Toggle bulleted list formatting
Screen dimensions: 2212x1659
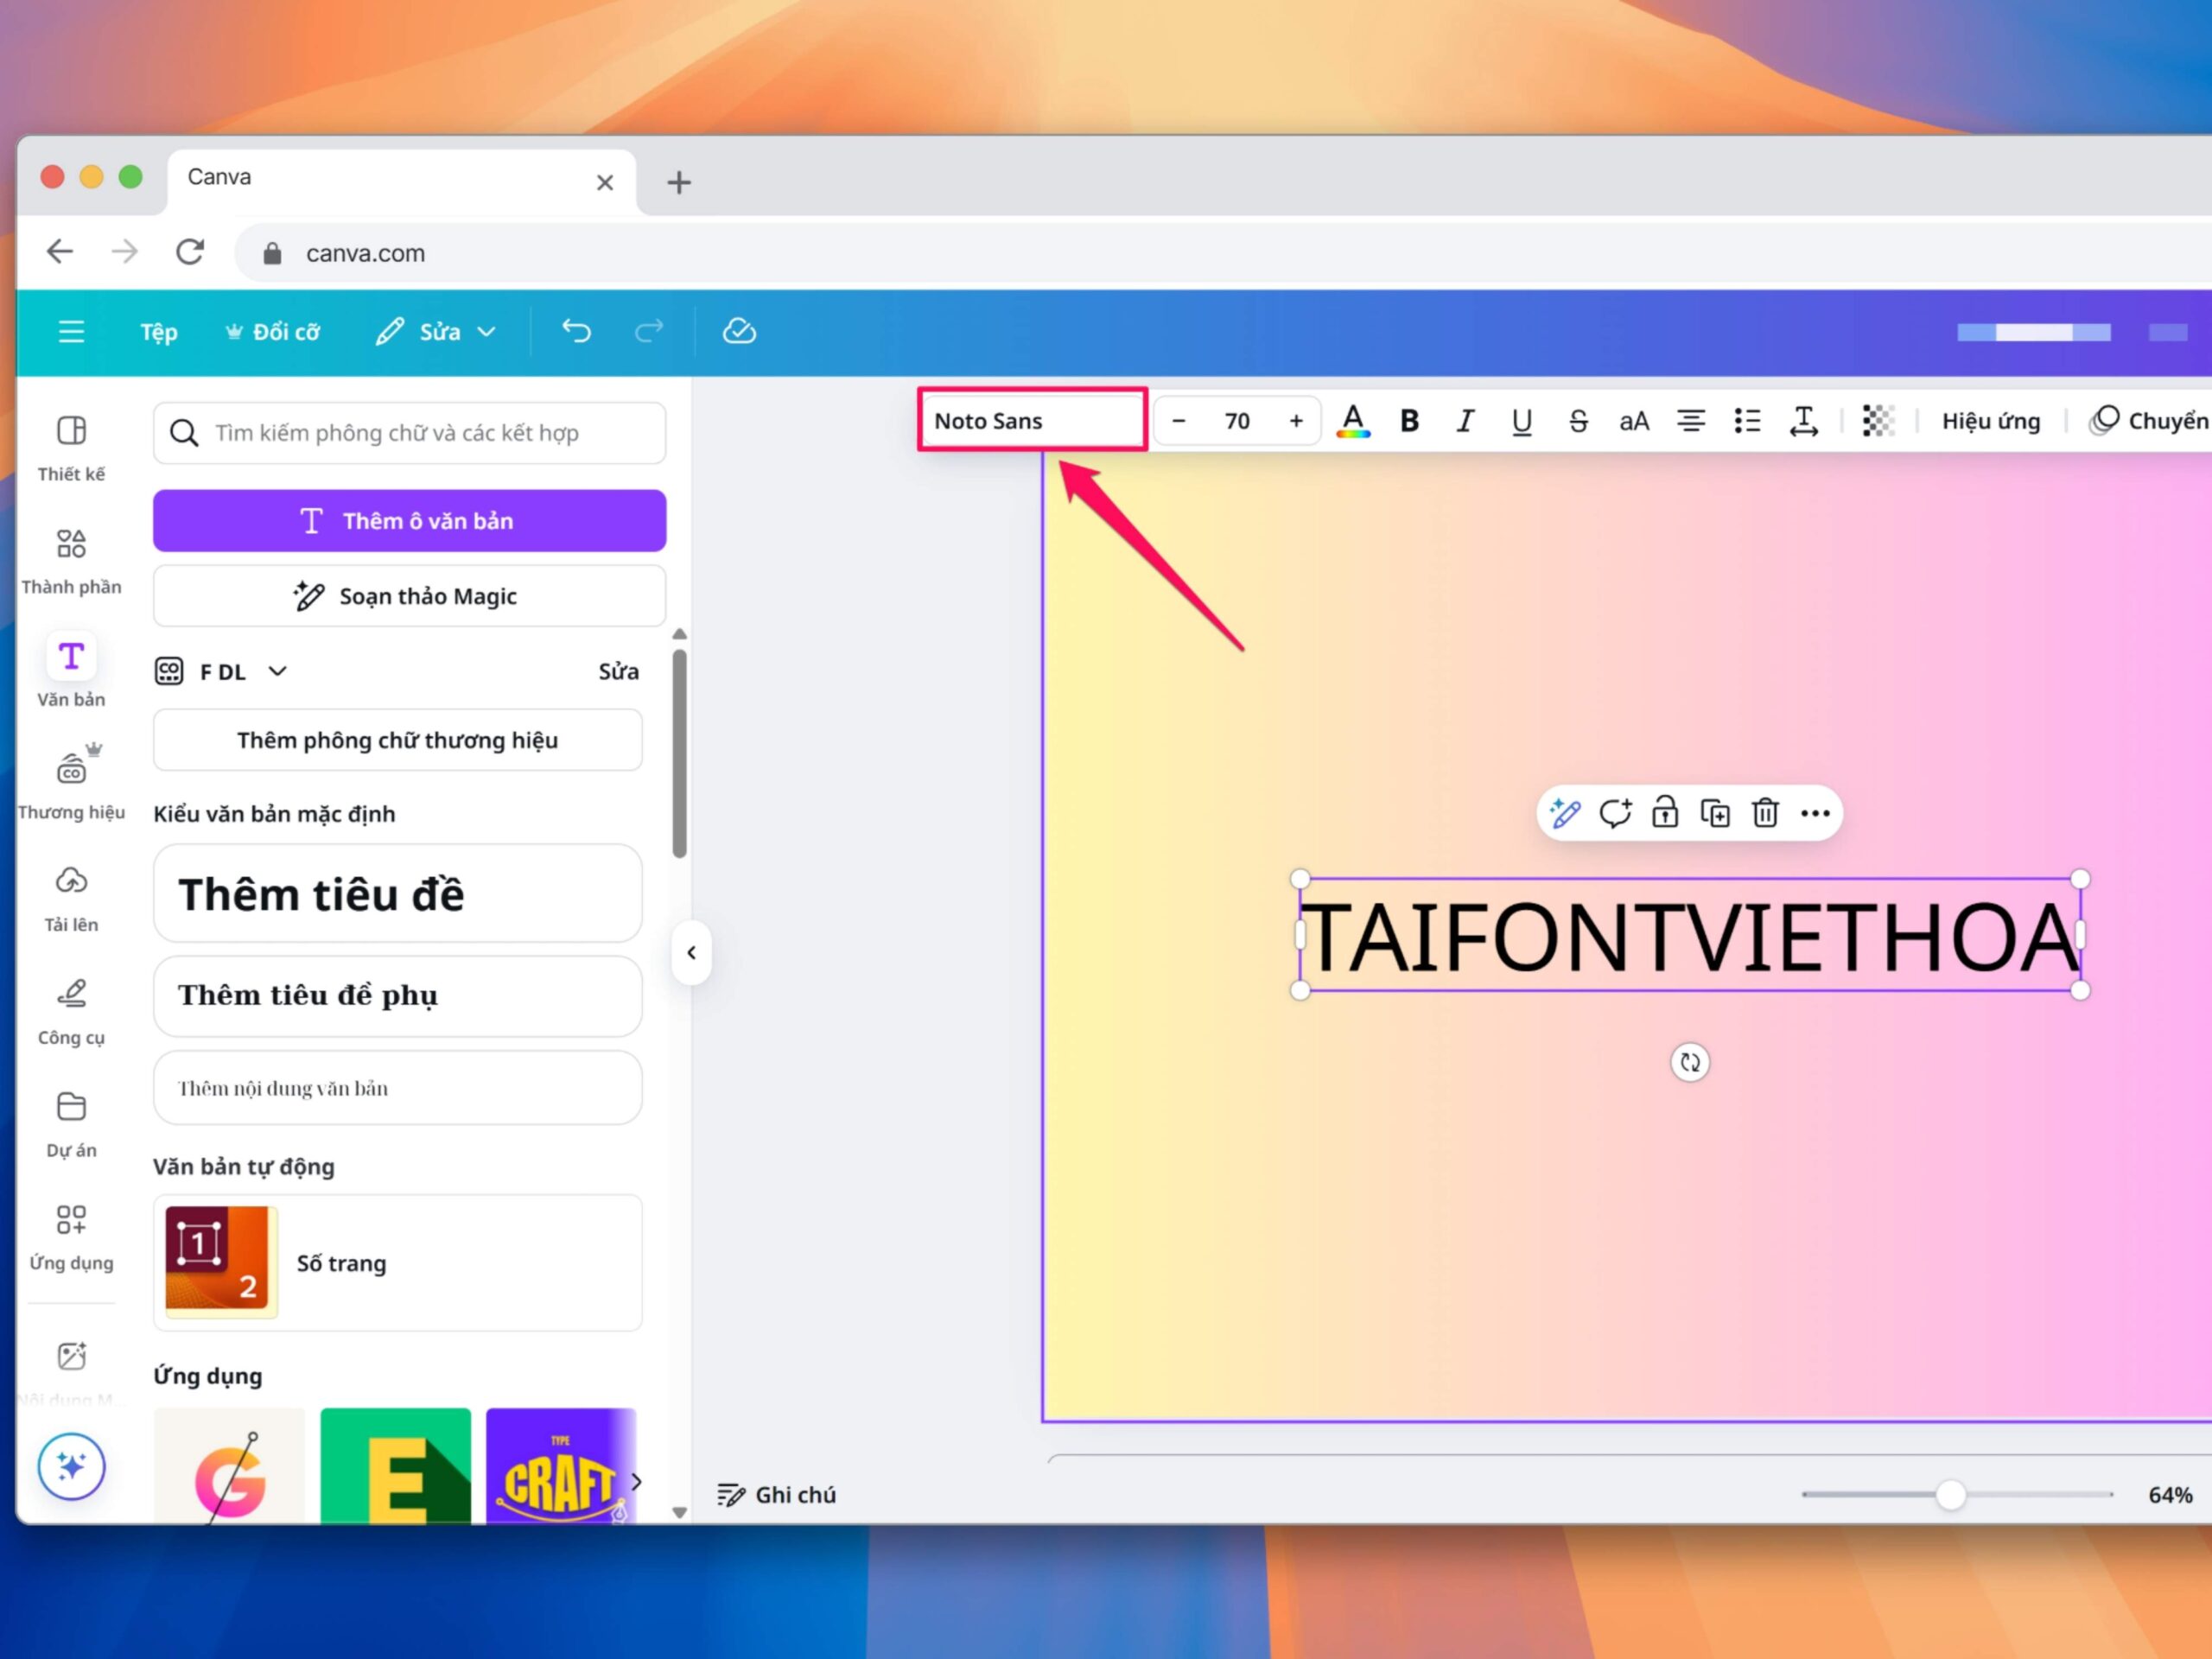coord(1747,421)
